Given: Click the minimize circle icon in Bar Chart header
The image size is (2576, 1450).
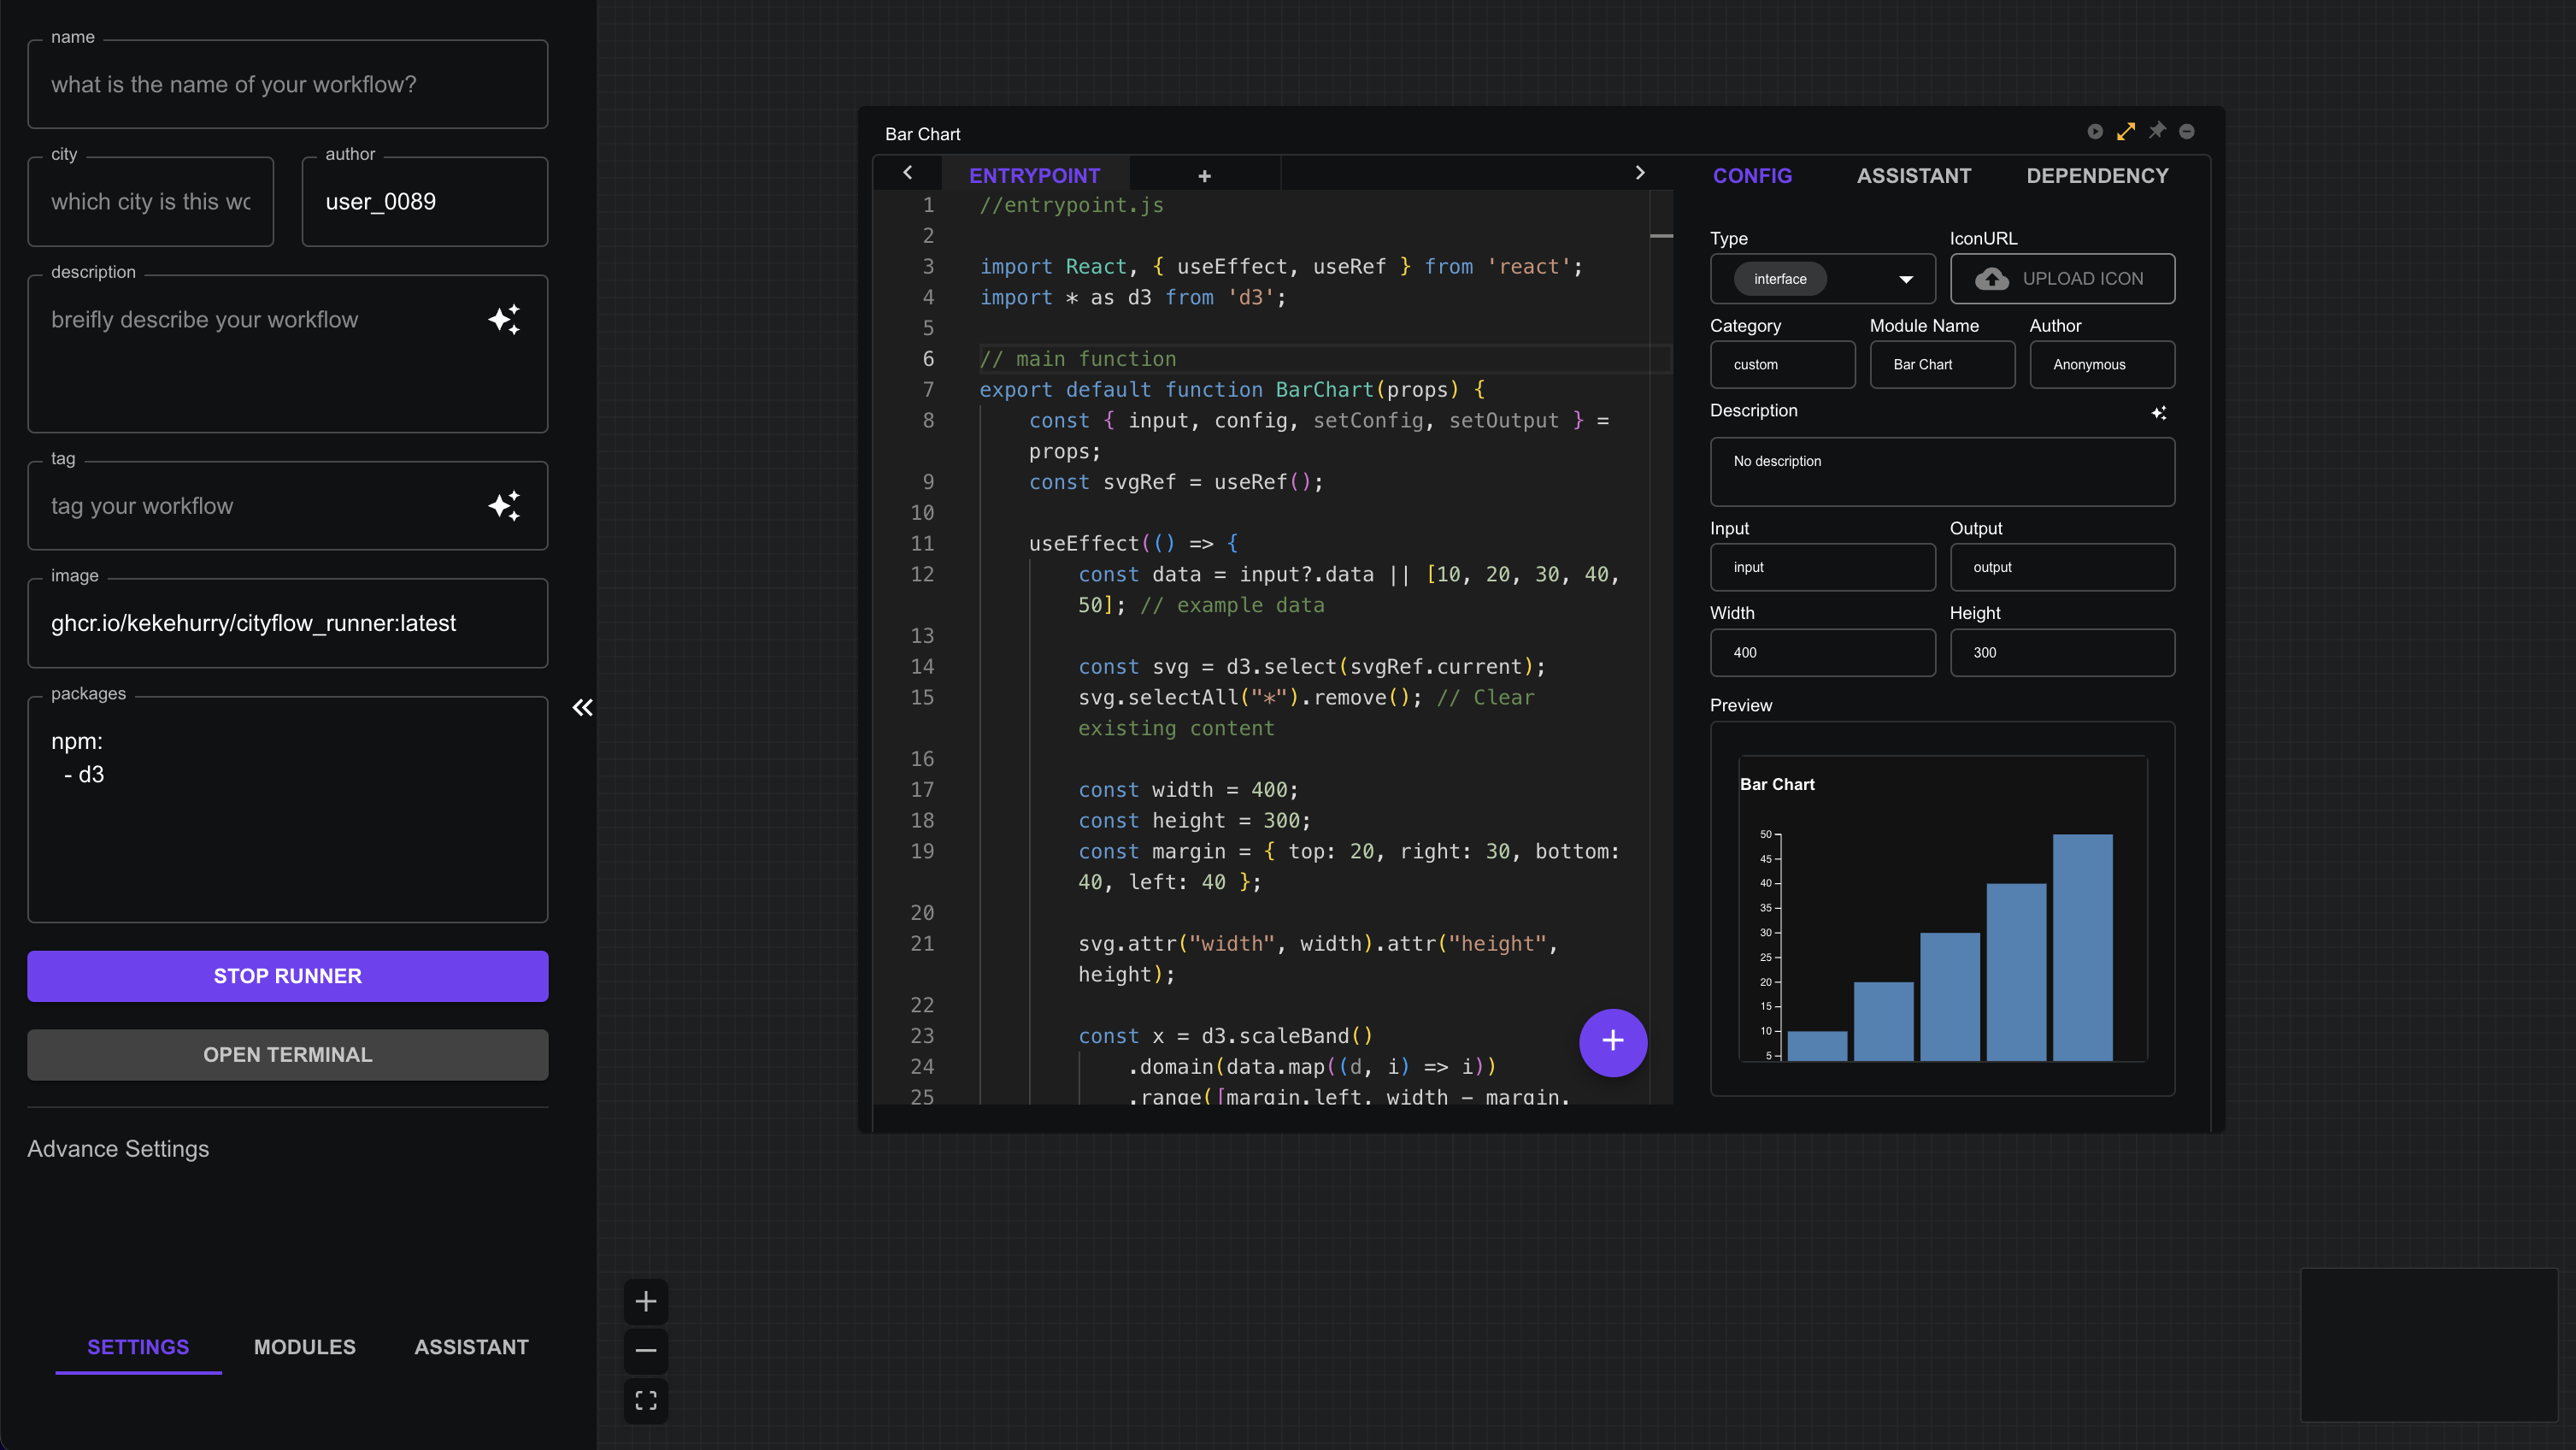Looking at the screenshot, I should pos(2187,132).
